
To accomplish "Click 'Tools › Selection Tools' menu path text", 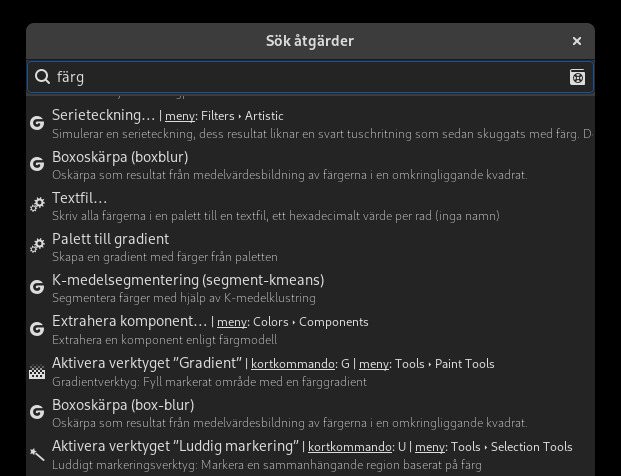I will tap(512, 447).
